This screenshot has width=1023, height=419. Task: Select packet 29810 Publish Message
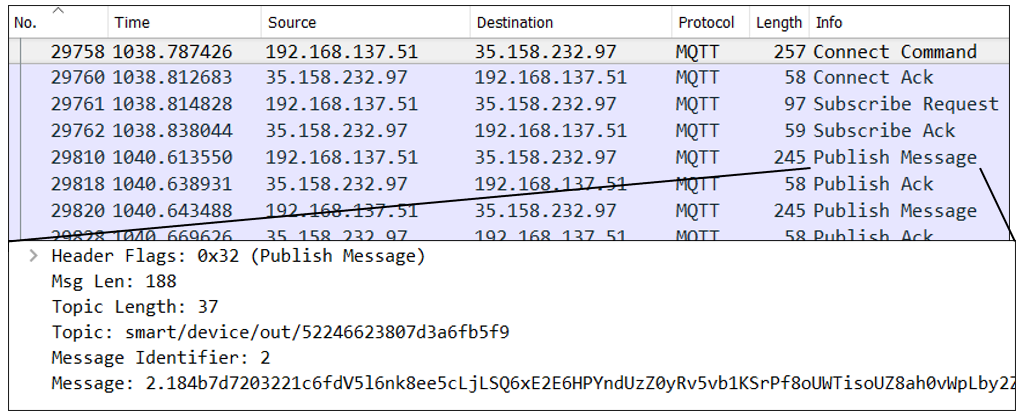pyautogui.click(x=510, y=157)
